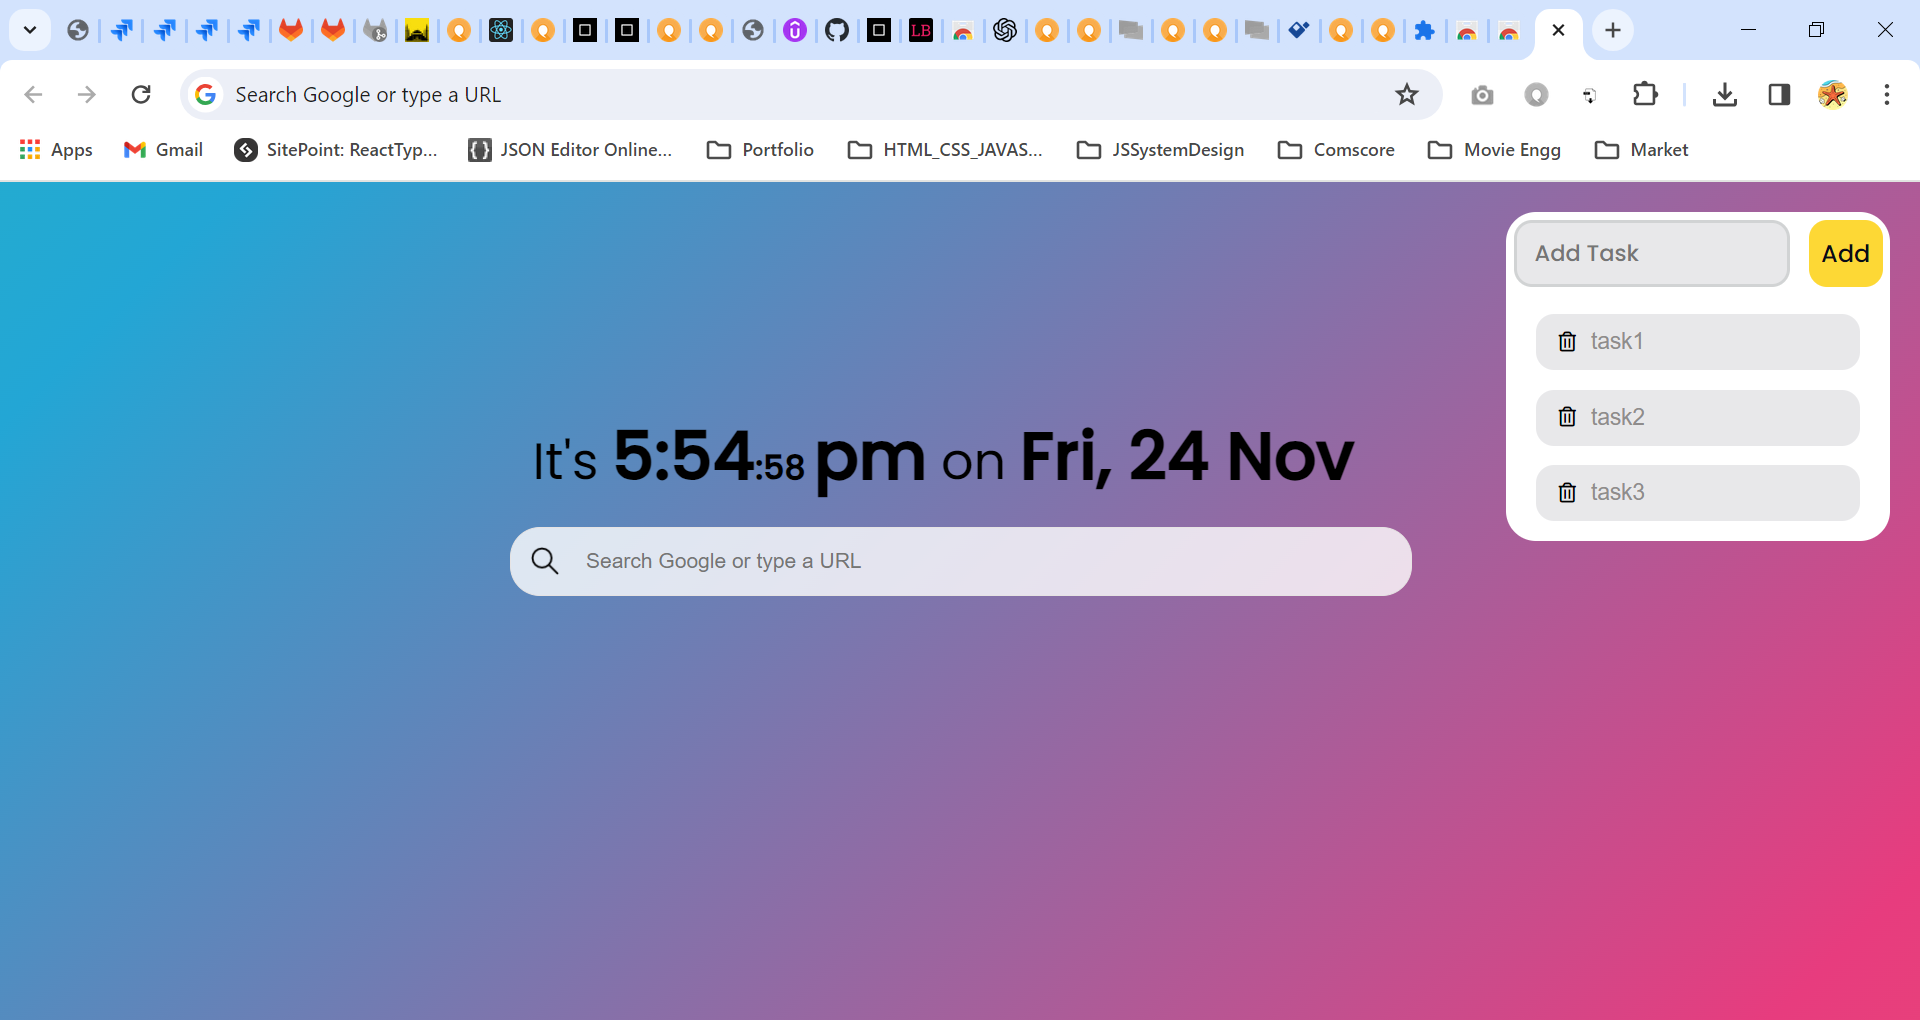Open the Google Lens camera search icon
The height and width of the screenshot is (1020, 1920).
coord(1482,94)
